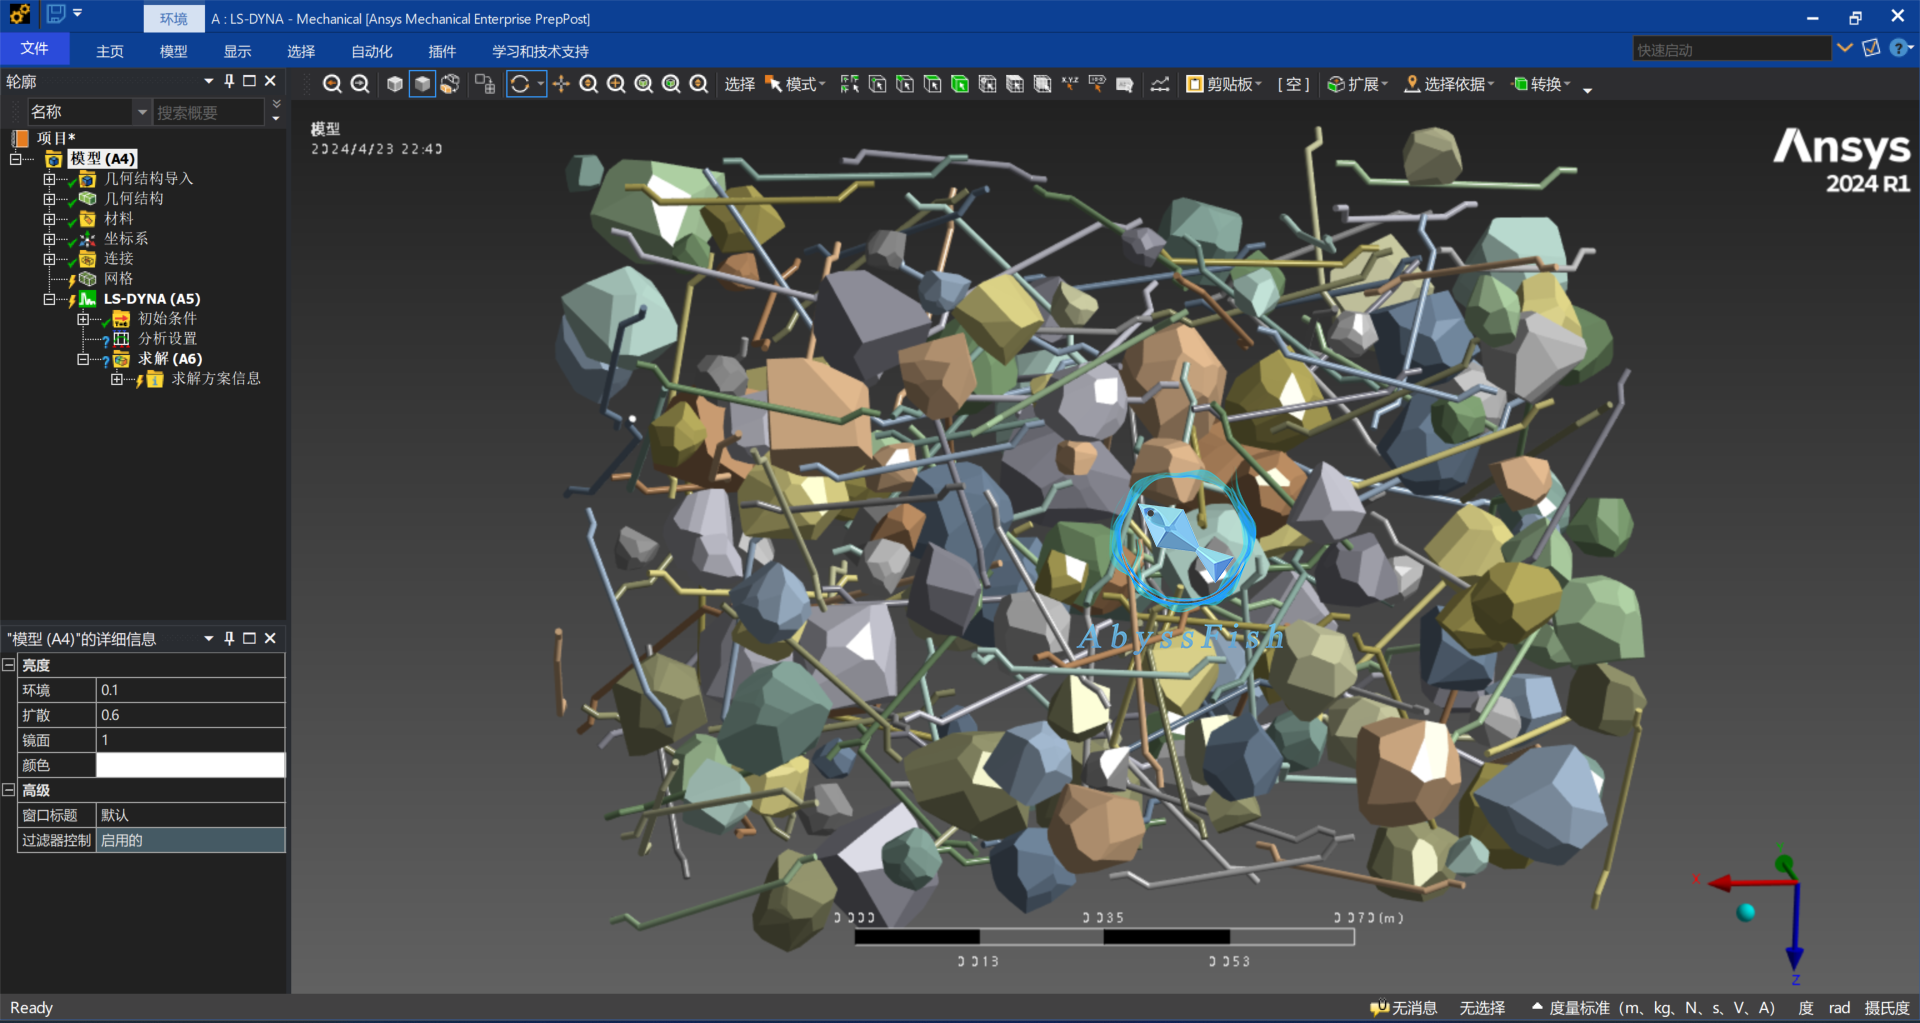This screenshot has height=1023, width=1920.
Task: Toggle pin on the Details panel
Action: pos(228,638)
